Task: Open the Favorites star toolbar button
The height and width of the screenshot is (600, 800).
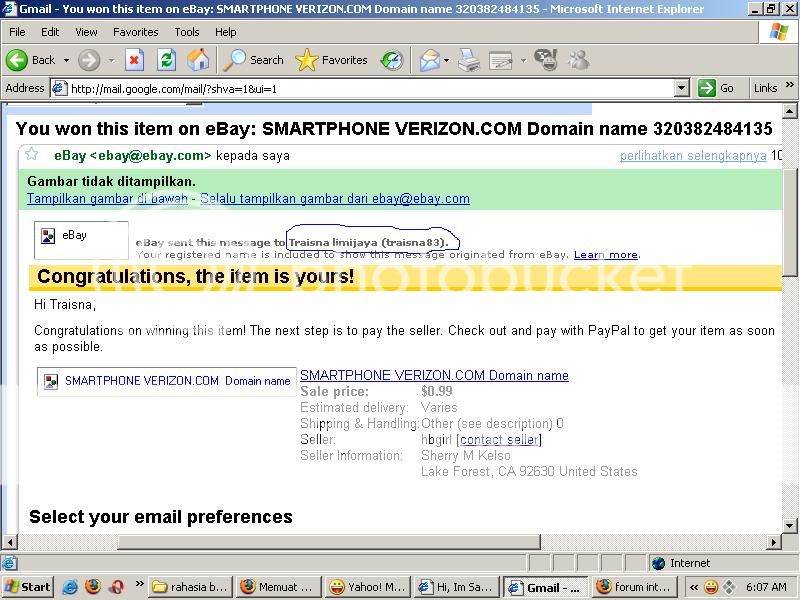Action: tap(331, 60)
